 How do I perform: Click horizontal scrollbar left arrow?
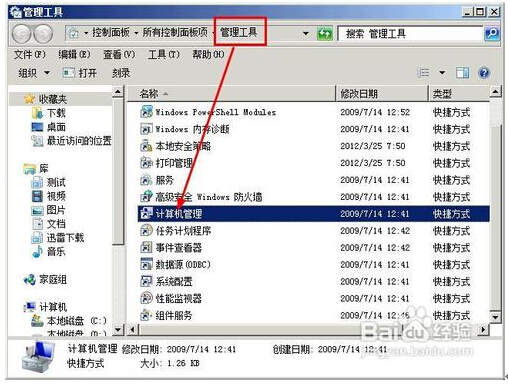point(132,330)
